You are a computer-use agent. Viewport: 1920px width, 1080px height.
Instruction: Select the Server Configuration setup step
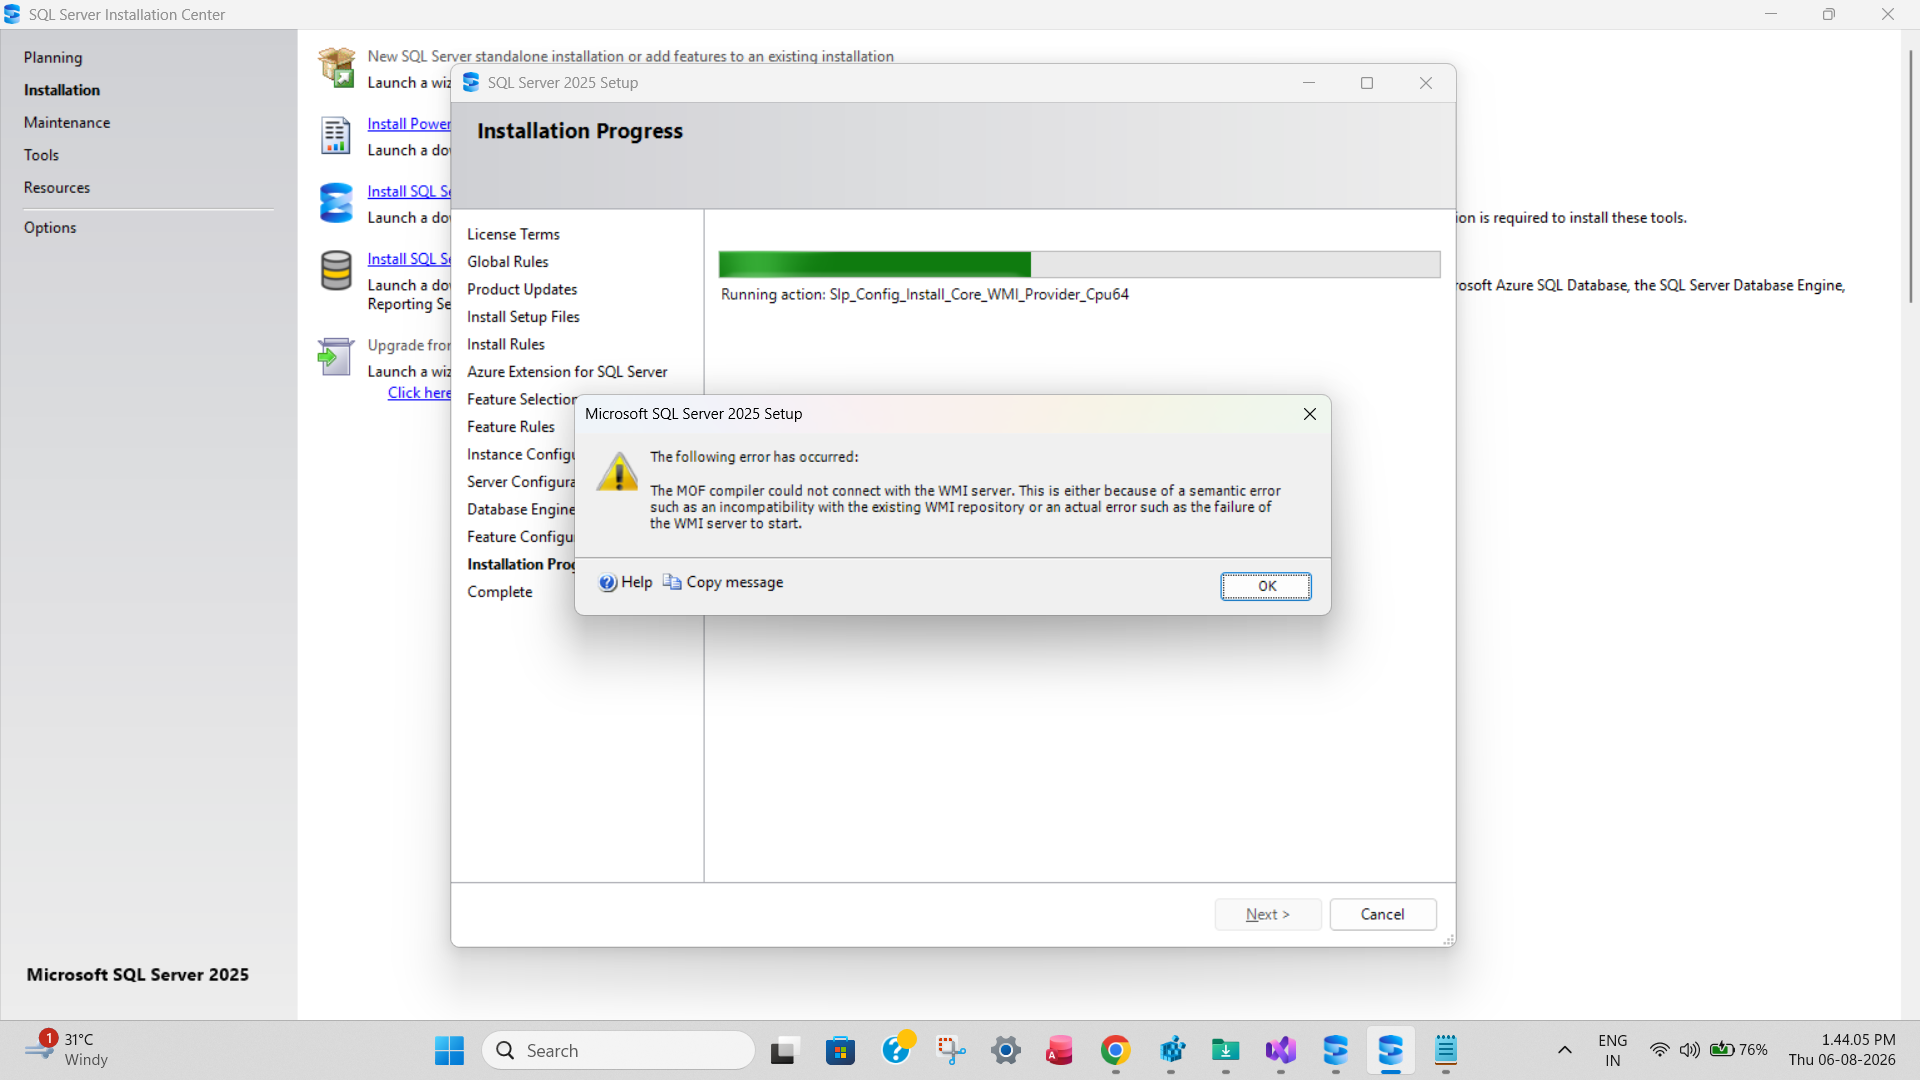point(521,482)
